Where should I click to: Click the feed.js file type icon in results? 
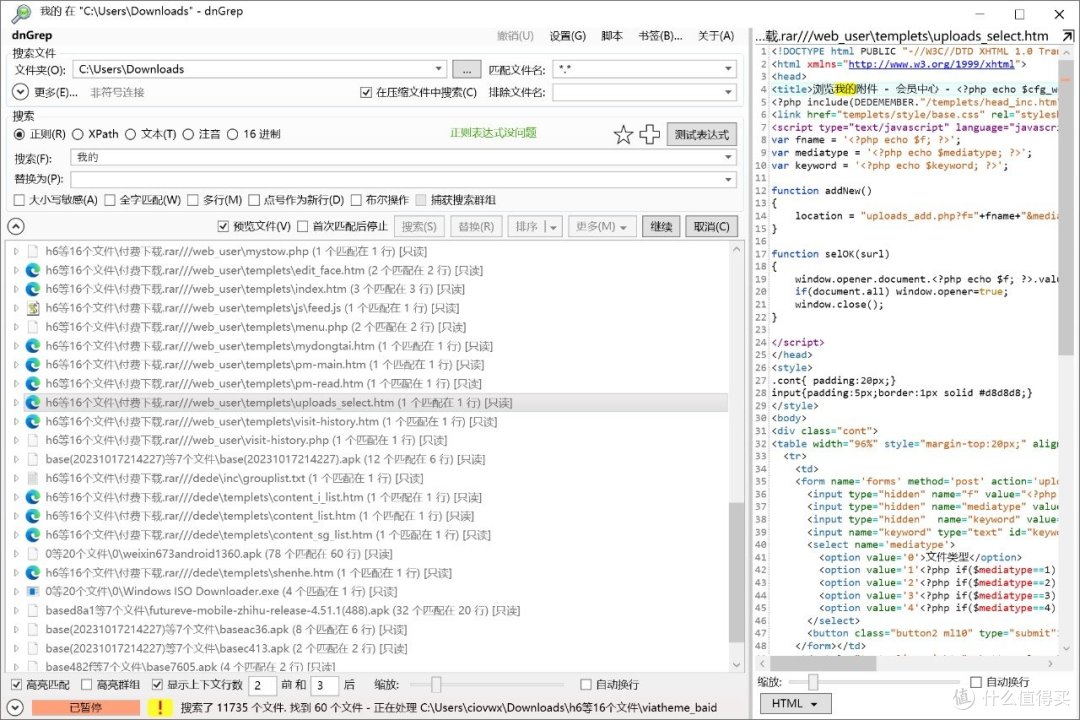point(33,307)
